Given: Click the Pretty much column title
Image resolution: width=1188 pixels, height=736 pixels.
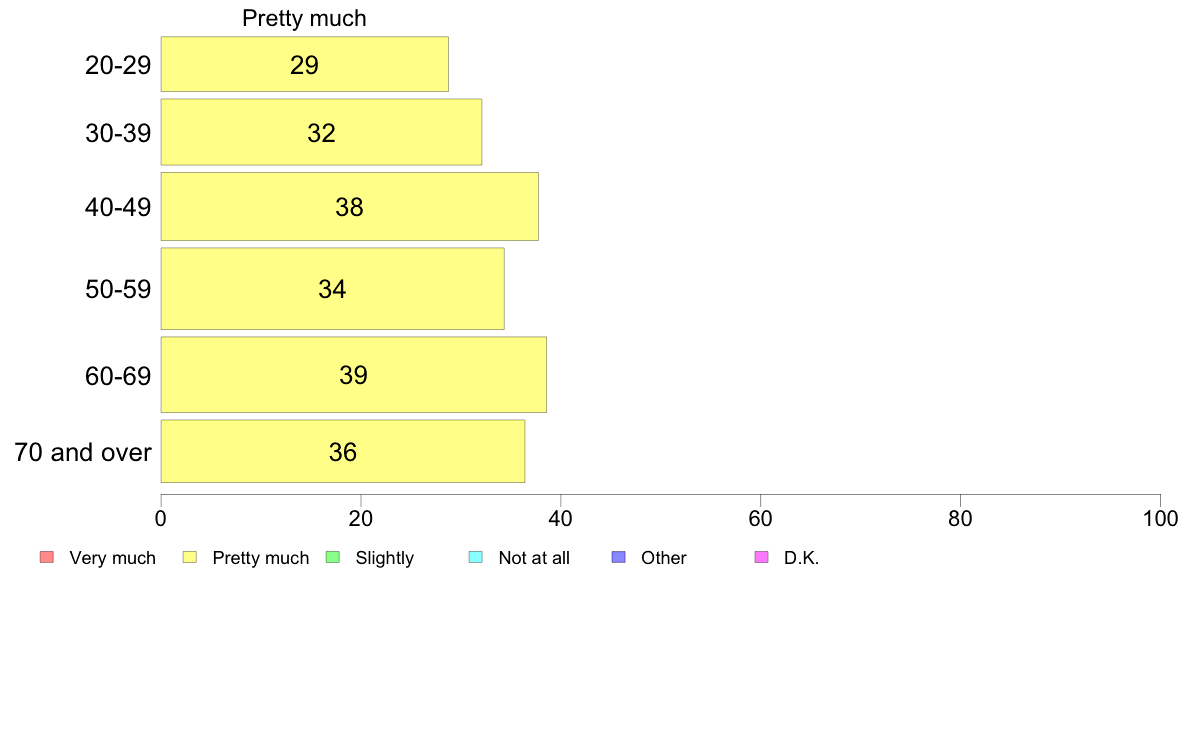Looking at the screenshot, I should (304, 18).
